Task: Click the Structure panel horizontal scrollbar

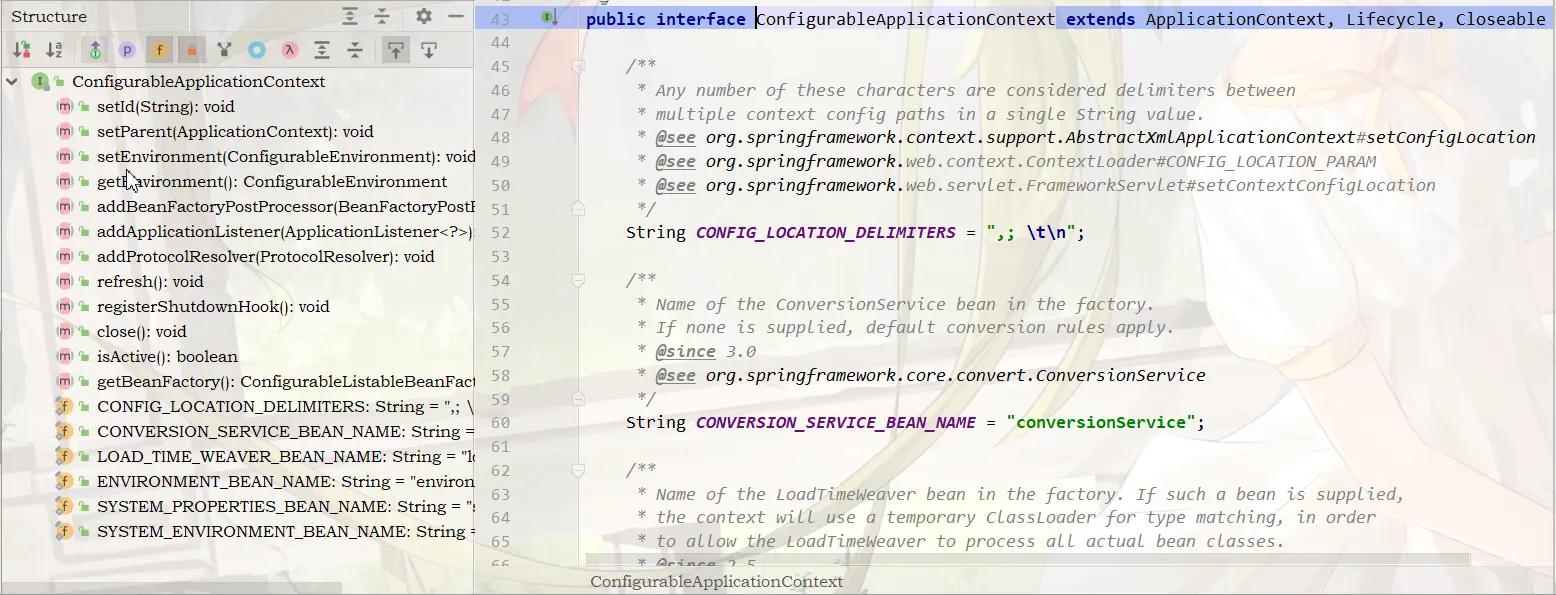Action: point(171,589)
